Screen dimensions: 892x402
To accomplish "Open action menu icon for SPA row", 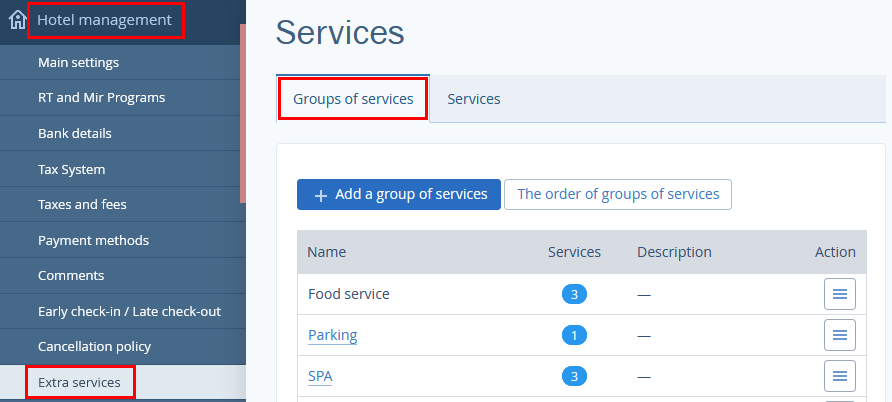I will [840, 376].
